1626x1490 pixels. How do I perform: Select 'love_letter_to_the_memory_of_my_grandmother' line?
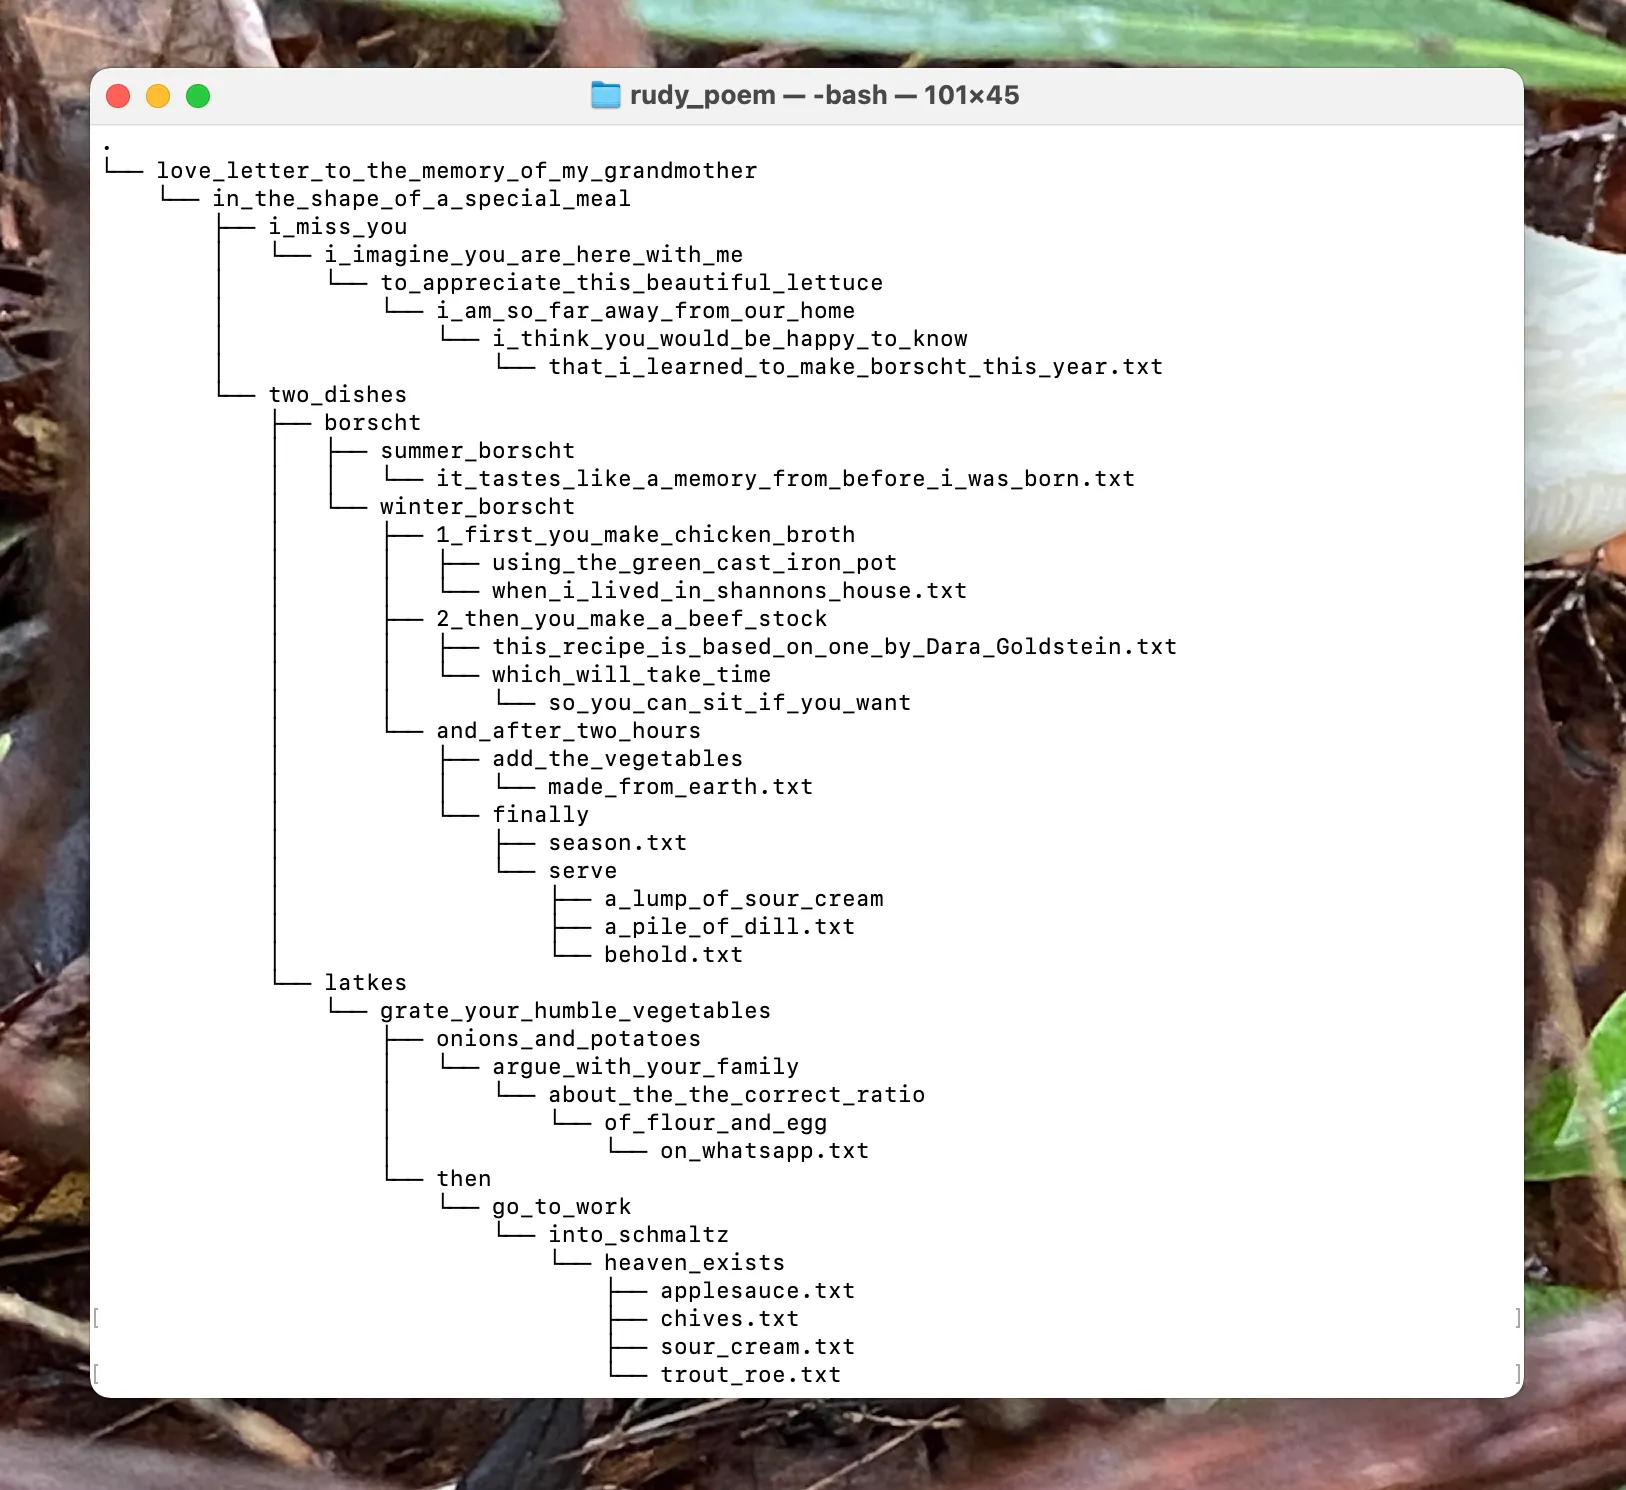[x=457, y=171]
